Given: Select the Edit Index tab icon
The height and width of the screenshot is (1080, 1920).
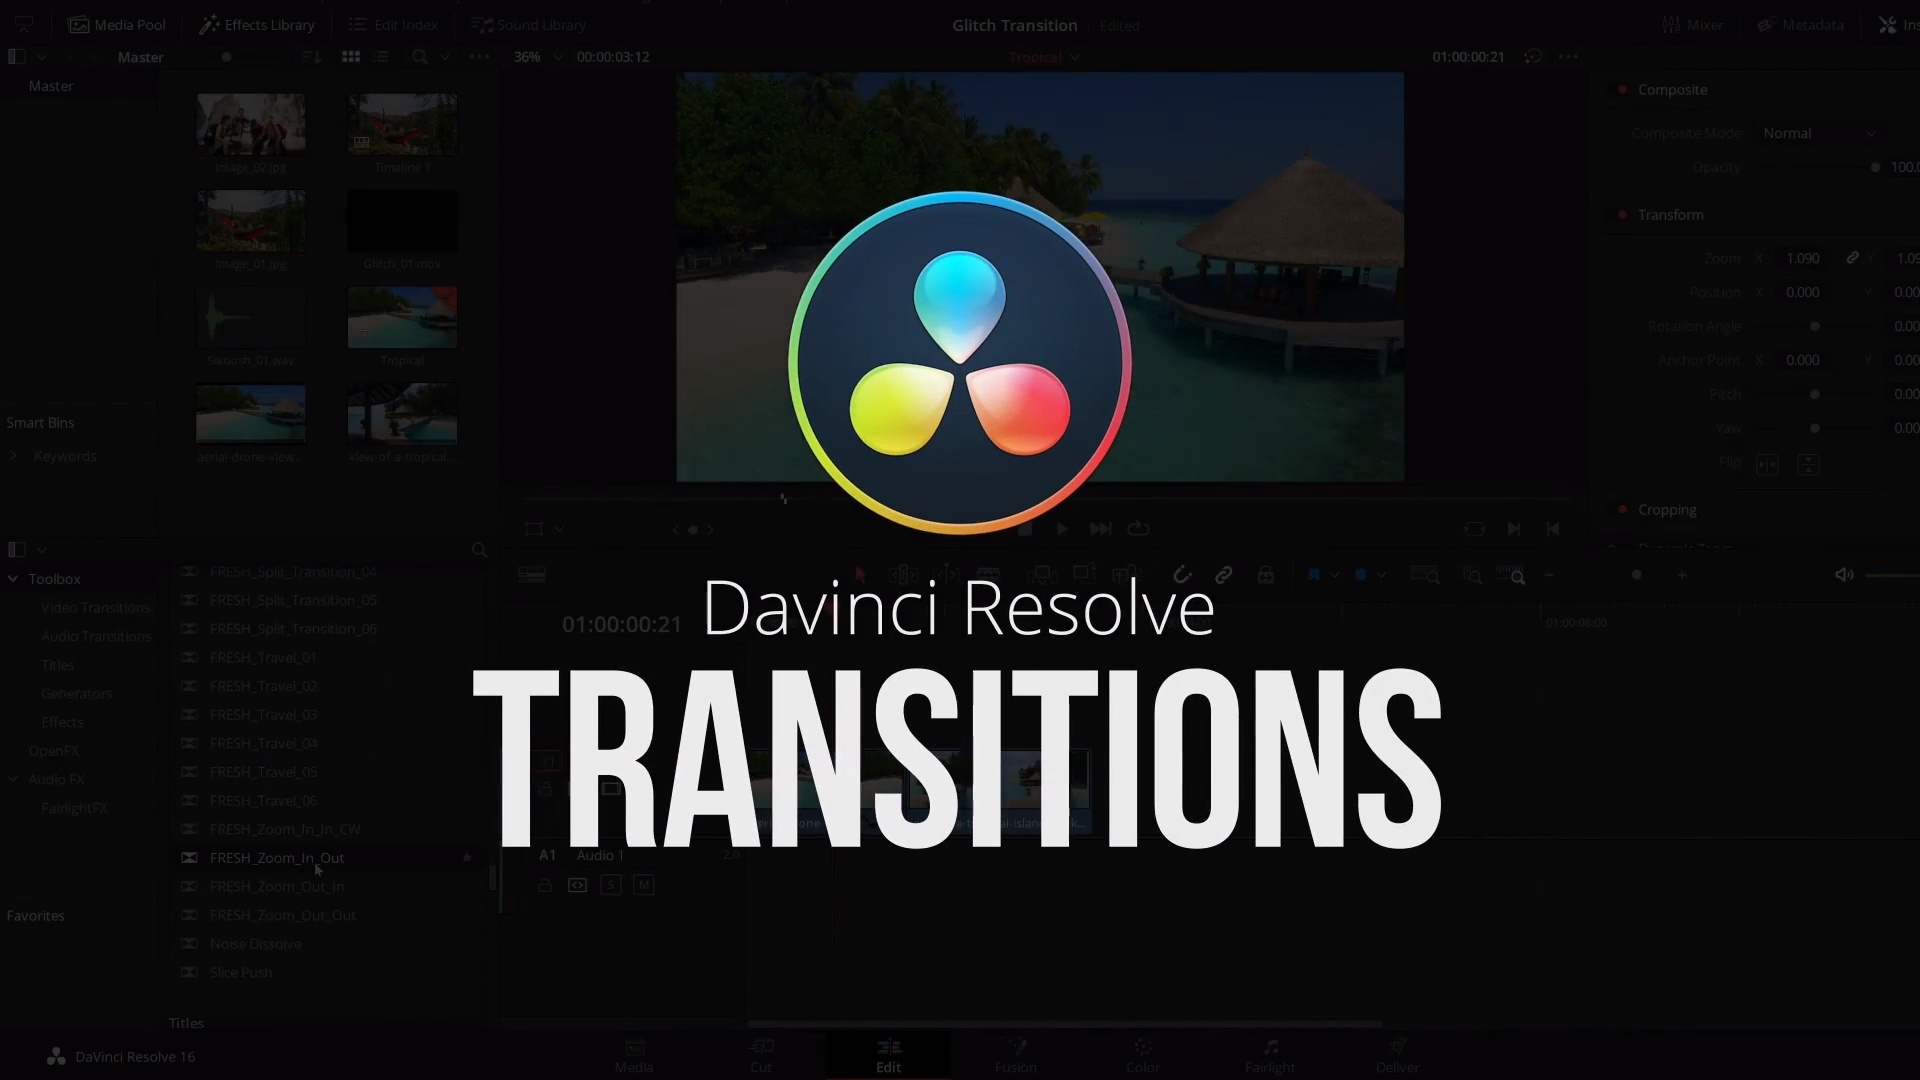Looking at the screenshot, I should click(x=359, y=24).
